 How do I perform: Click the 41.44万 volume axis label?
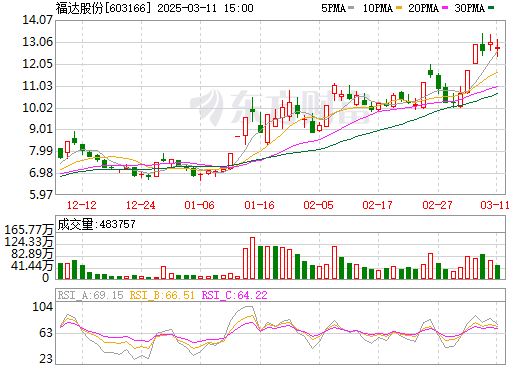[32, 266]
